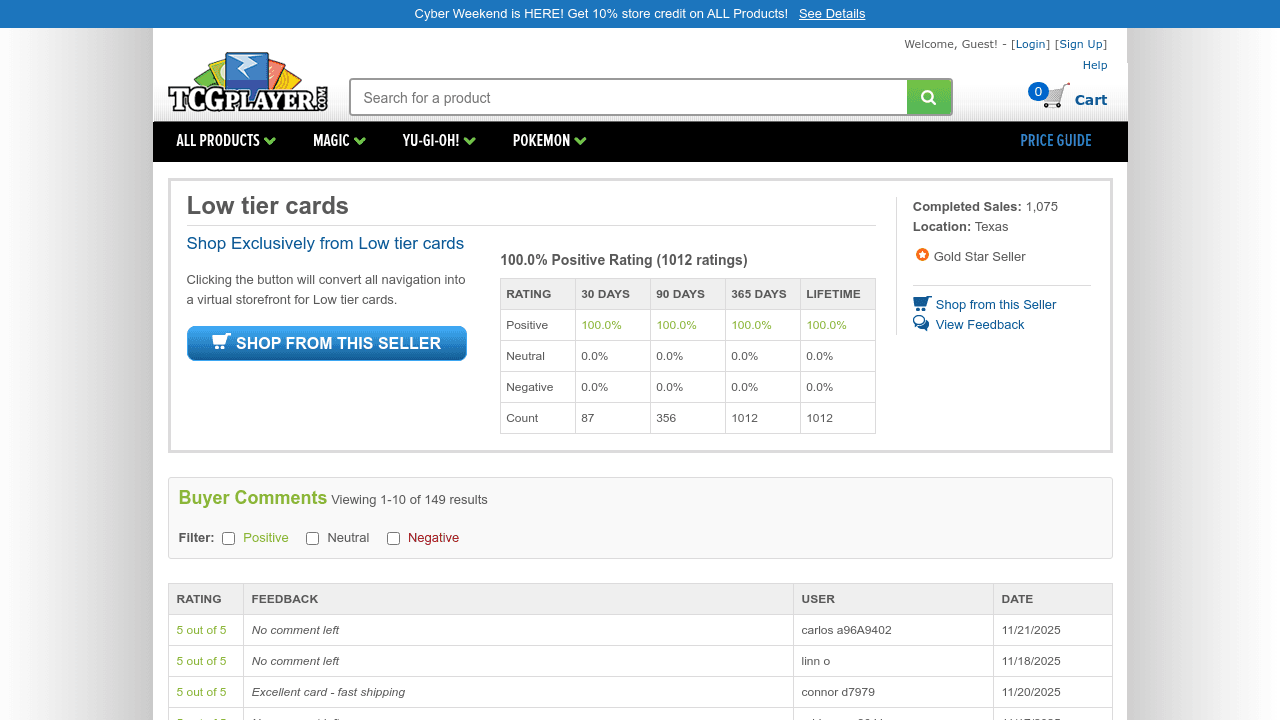
Task: Click the blue Shop From This Seller button
Action: pyautogui.click(x=327, y=343)
